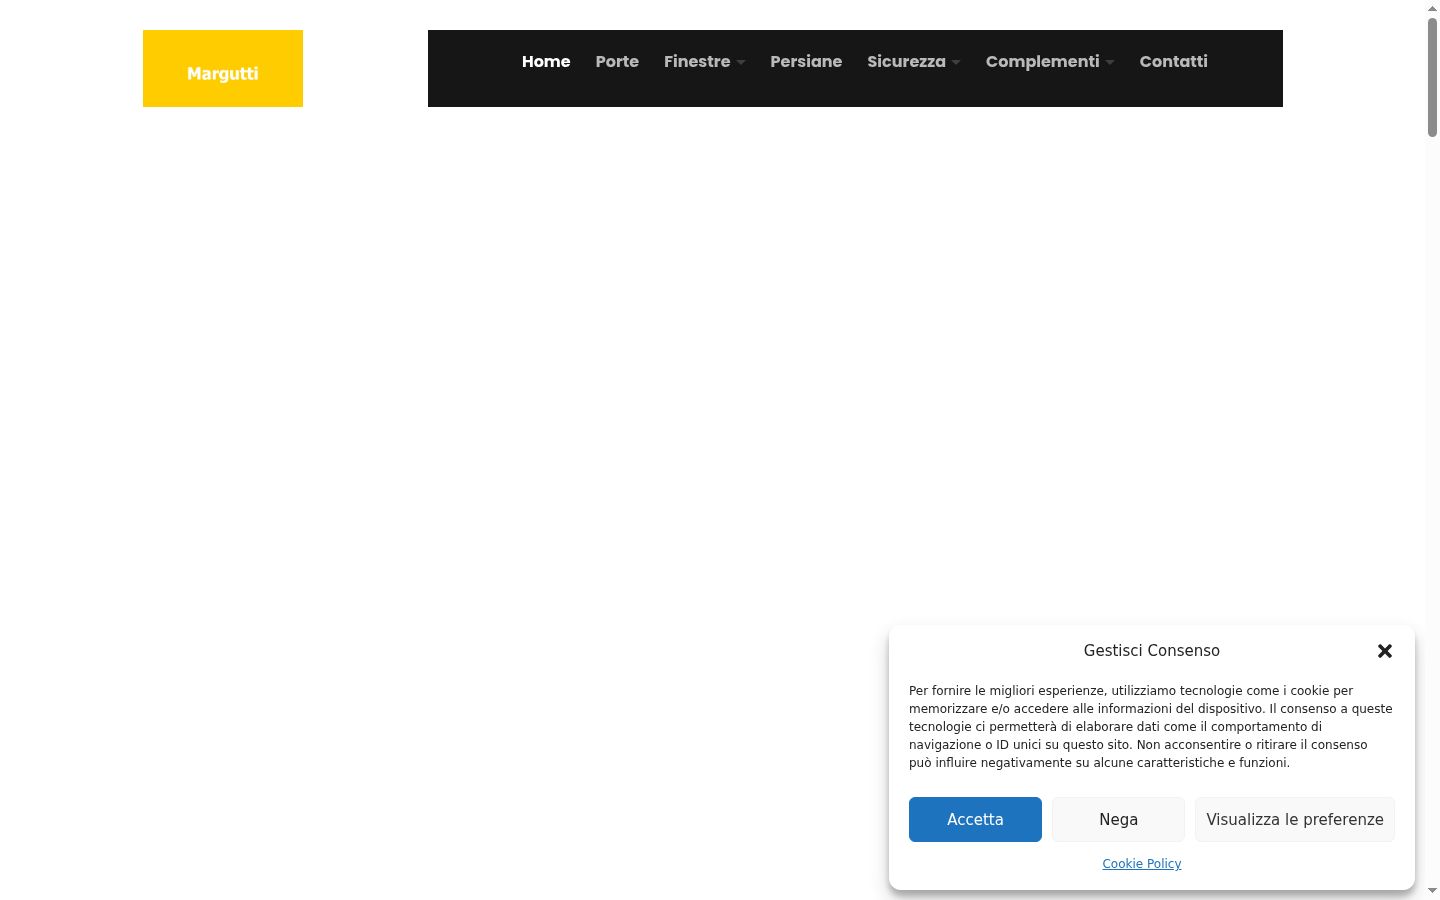Select Visualizza le preferenze

(1295, 819)
